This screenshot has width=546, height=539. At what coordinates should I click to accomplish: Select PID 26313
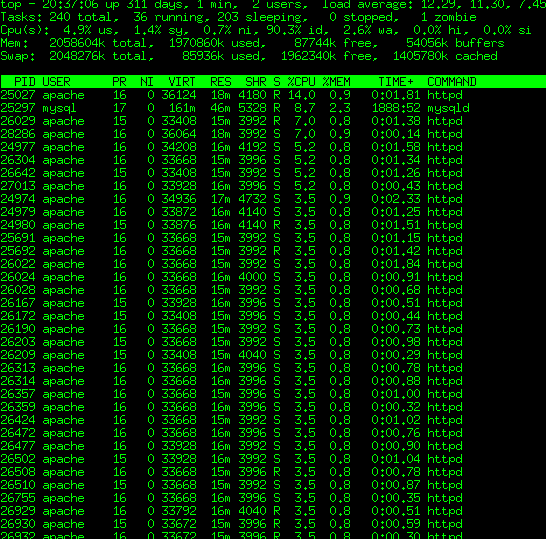pos(18,368)
